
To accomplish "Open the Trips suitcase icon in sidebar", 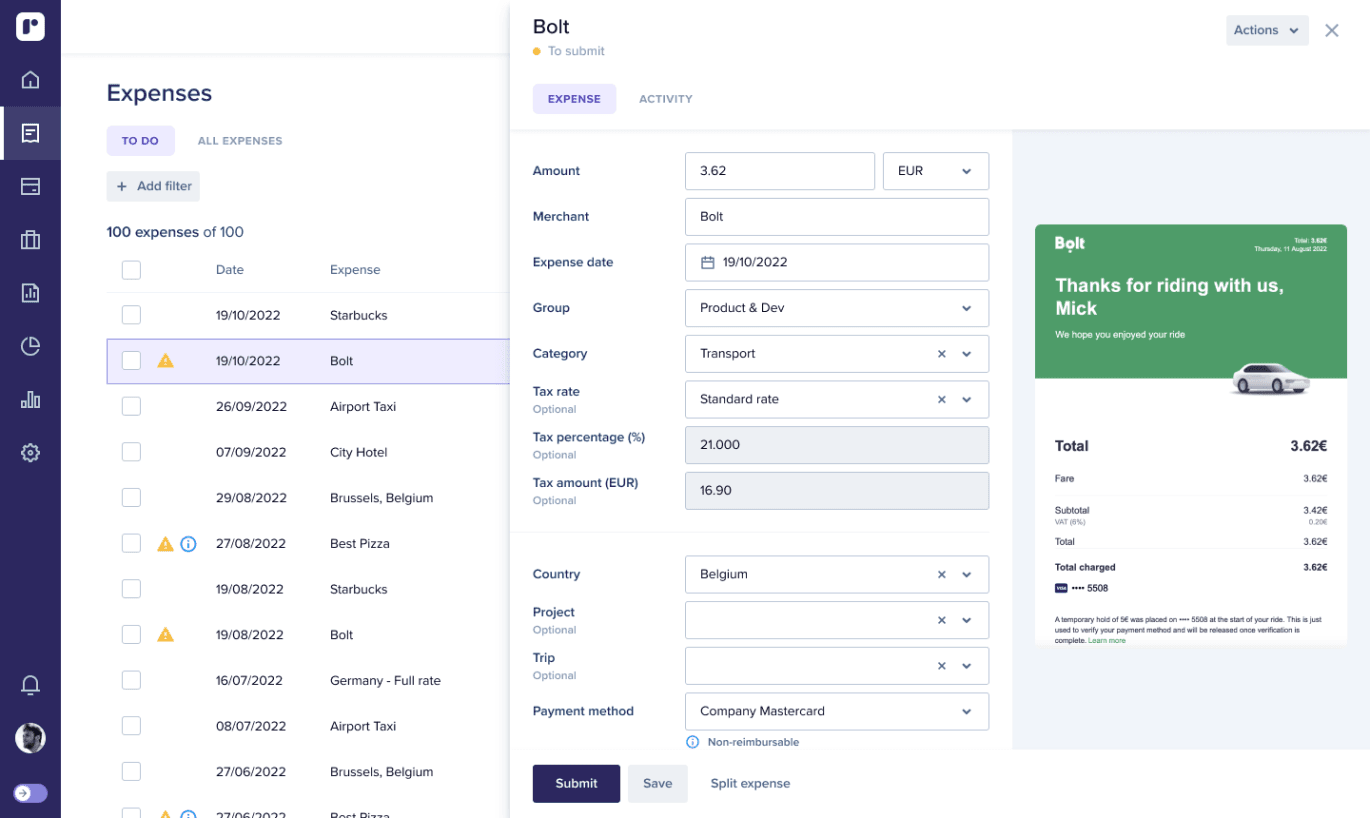I will coord(30,240).
